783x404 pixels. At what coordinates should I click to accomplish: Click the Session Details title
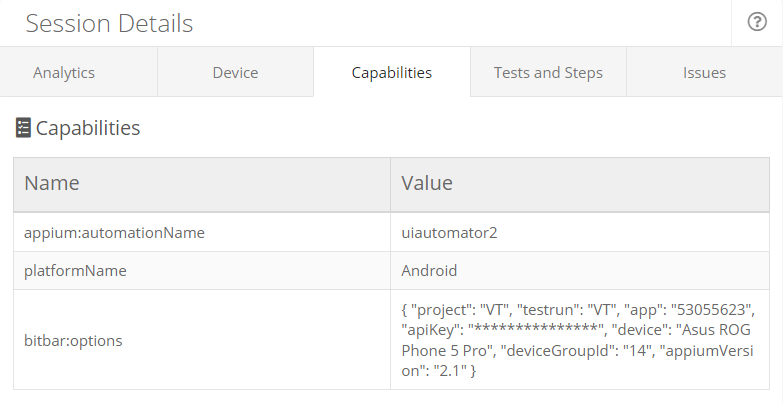tap(109, 23)
